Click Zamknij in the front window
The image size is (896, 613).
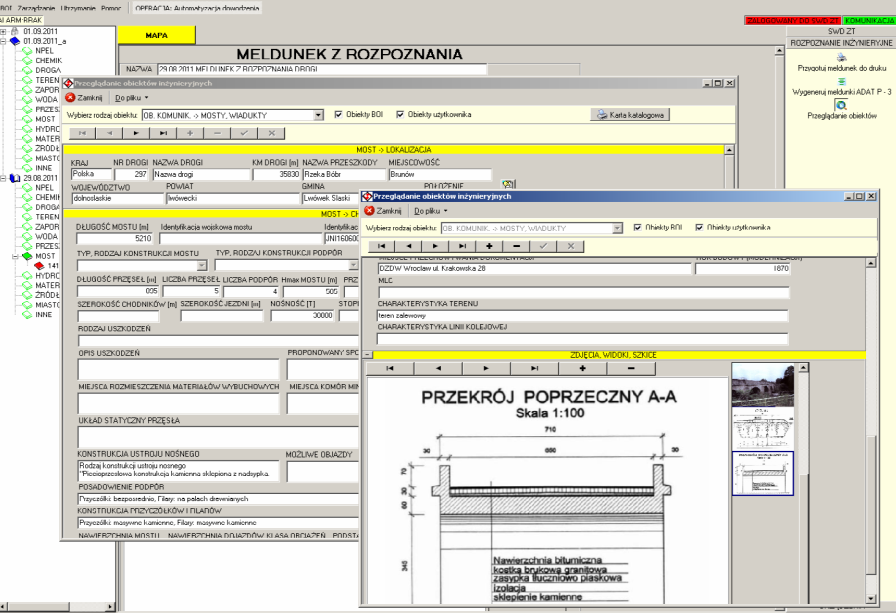(x=383, y=211)
